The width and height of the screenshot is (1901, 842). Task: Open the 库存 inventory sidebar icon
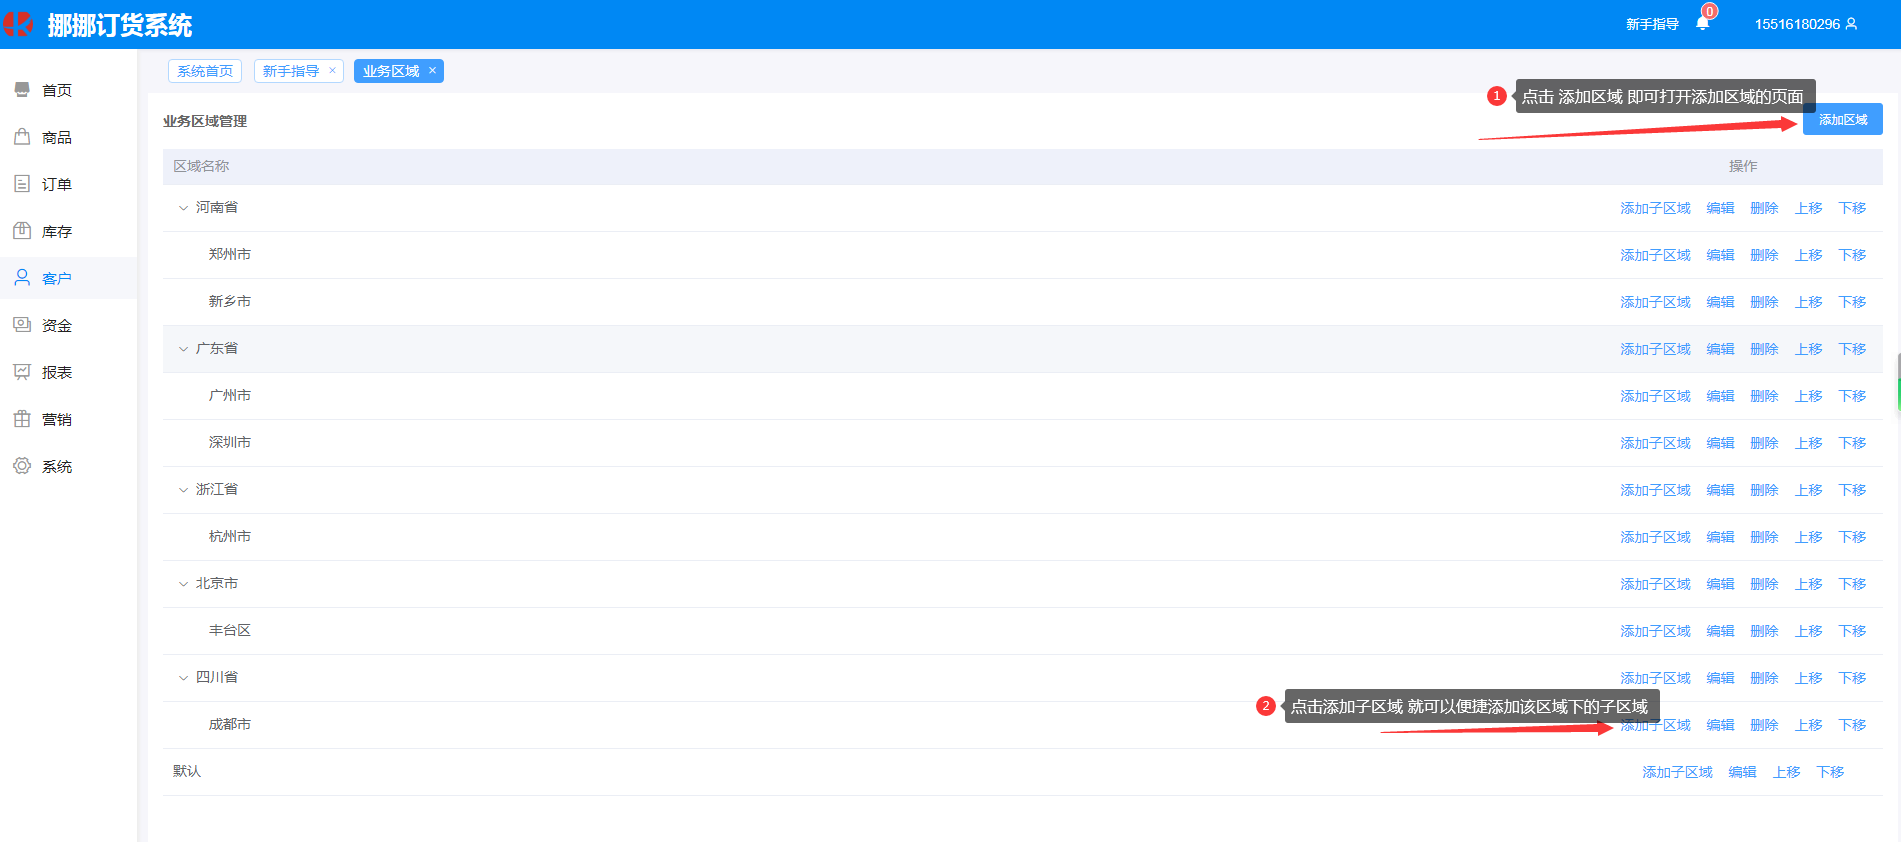tap(22, 231)
